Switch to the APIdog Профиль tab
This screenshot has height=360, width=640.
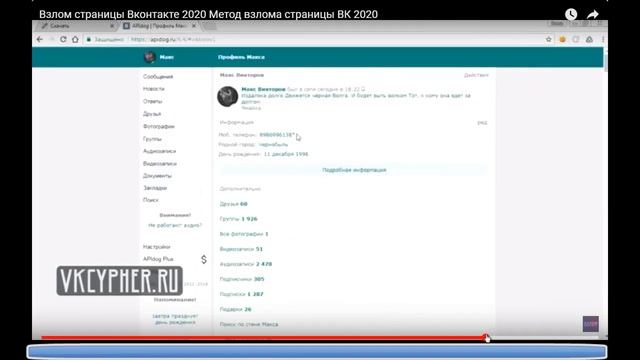tap(160, 26)
